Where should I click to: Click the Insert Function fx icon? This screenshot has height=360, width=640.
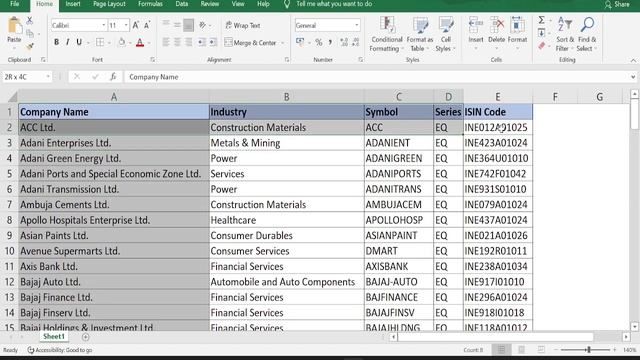coord(113,77)
